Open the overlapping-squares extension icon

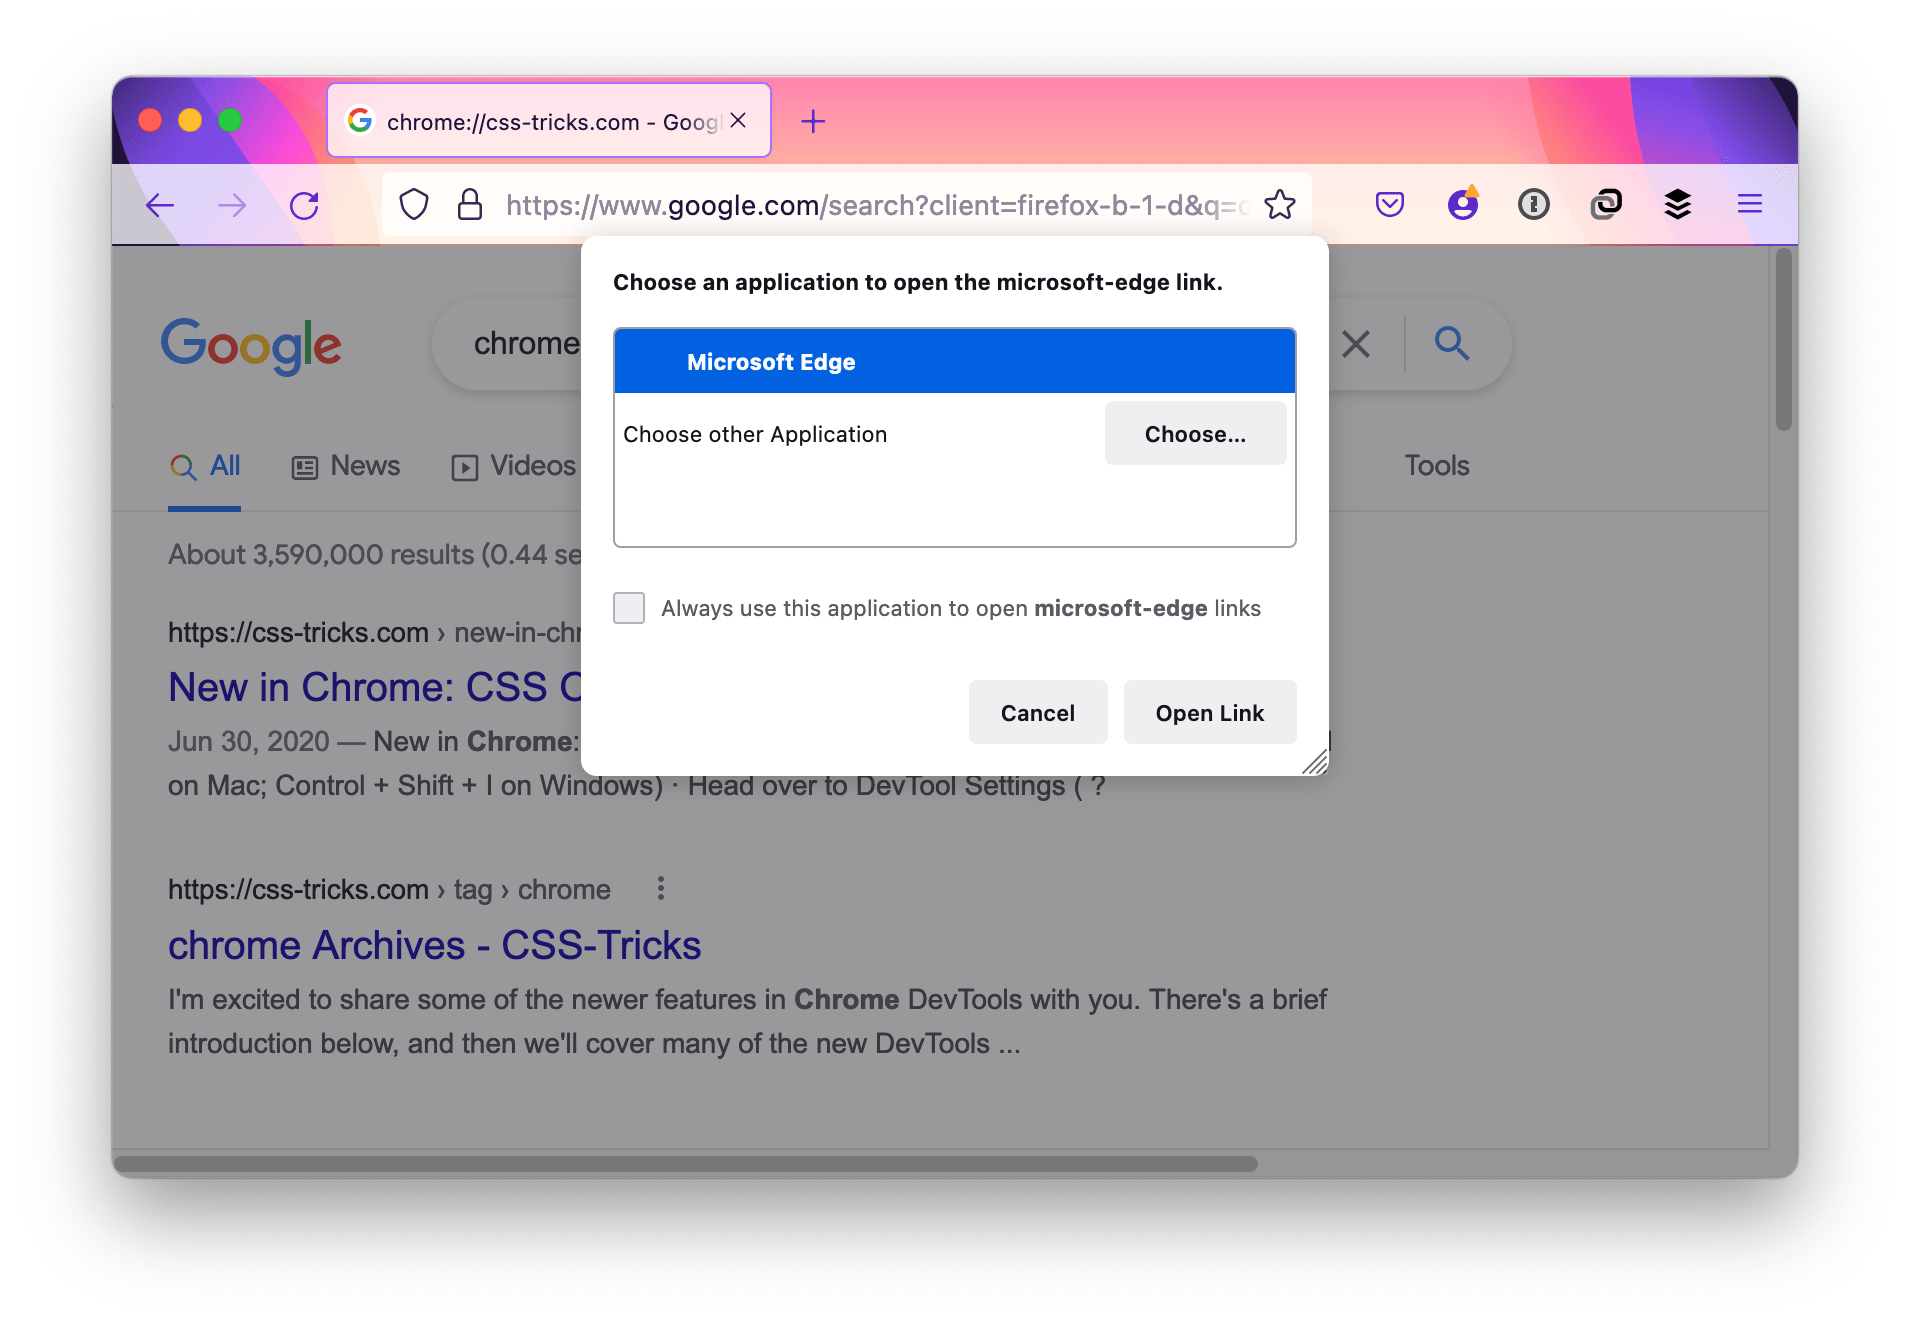tap(1606, 205)
